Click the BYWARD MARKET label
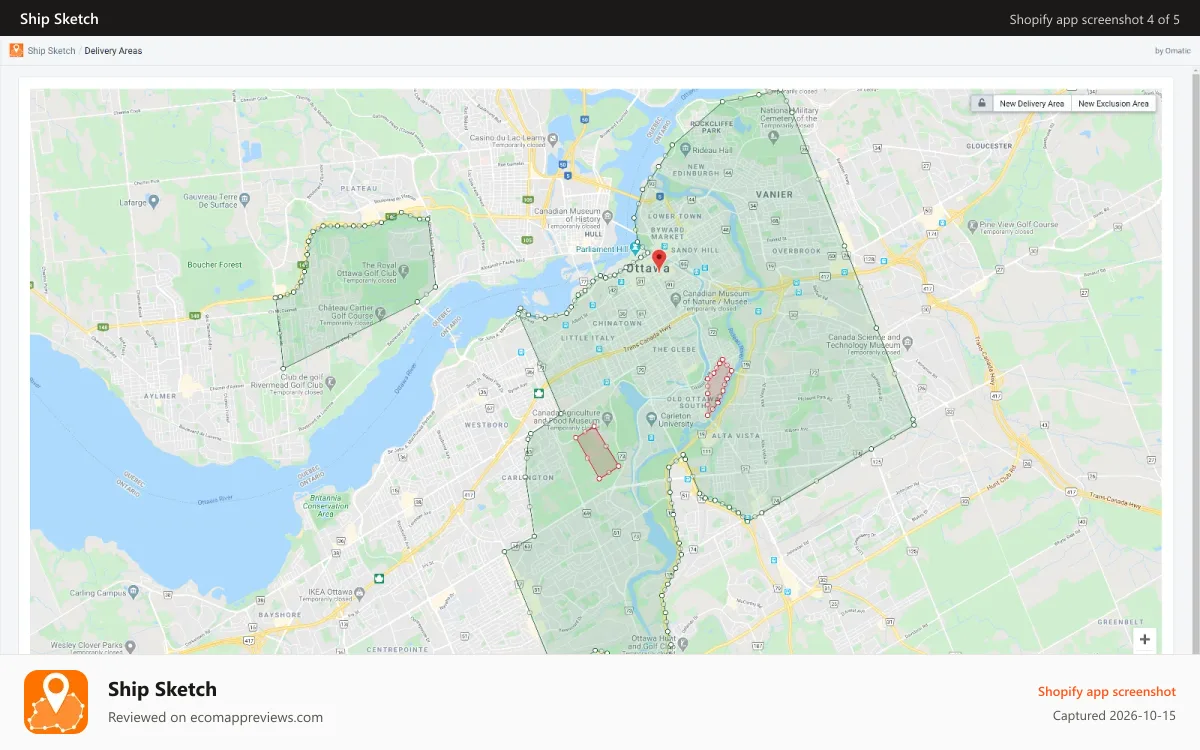The image size is (1200, 750). pyautogui.click(x=668, y=232)
